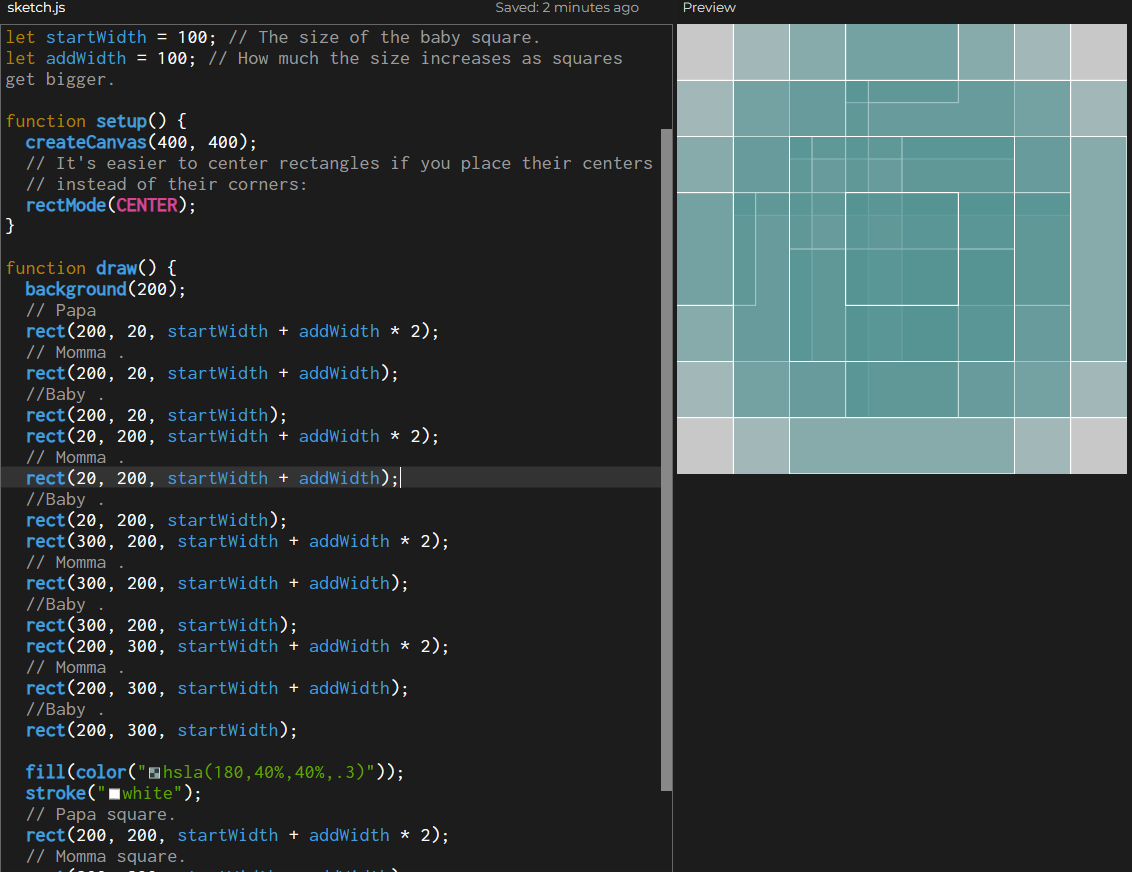
Task: Click the stroke("white"); code line
Action: pyautogui.click(x=113, y=793)
